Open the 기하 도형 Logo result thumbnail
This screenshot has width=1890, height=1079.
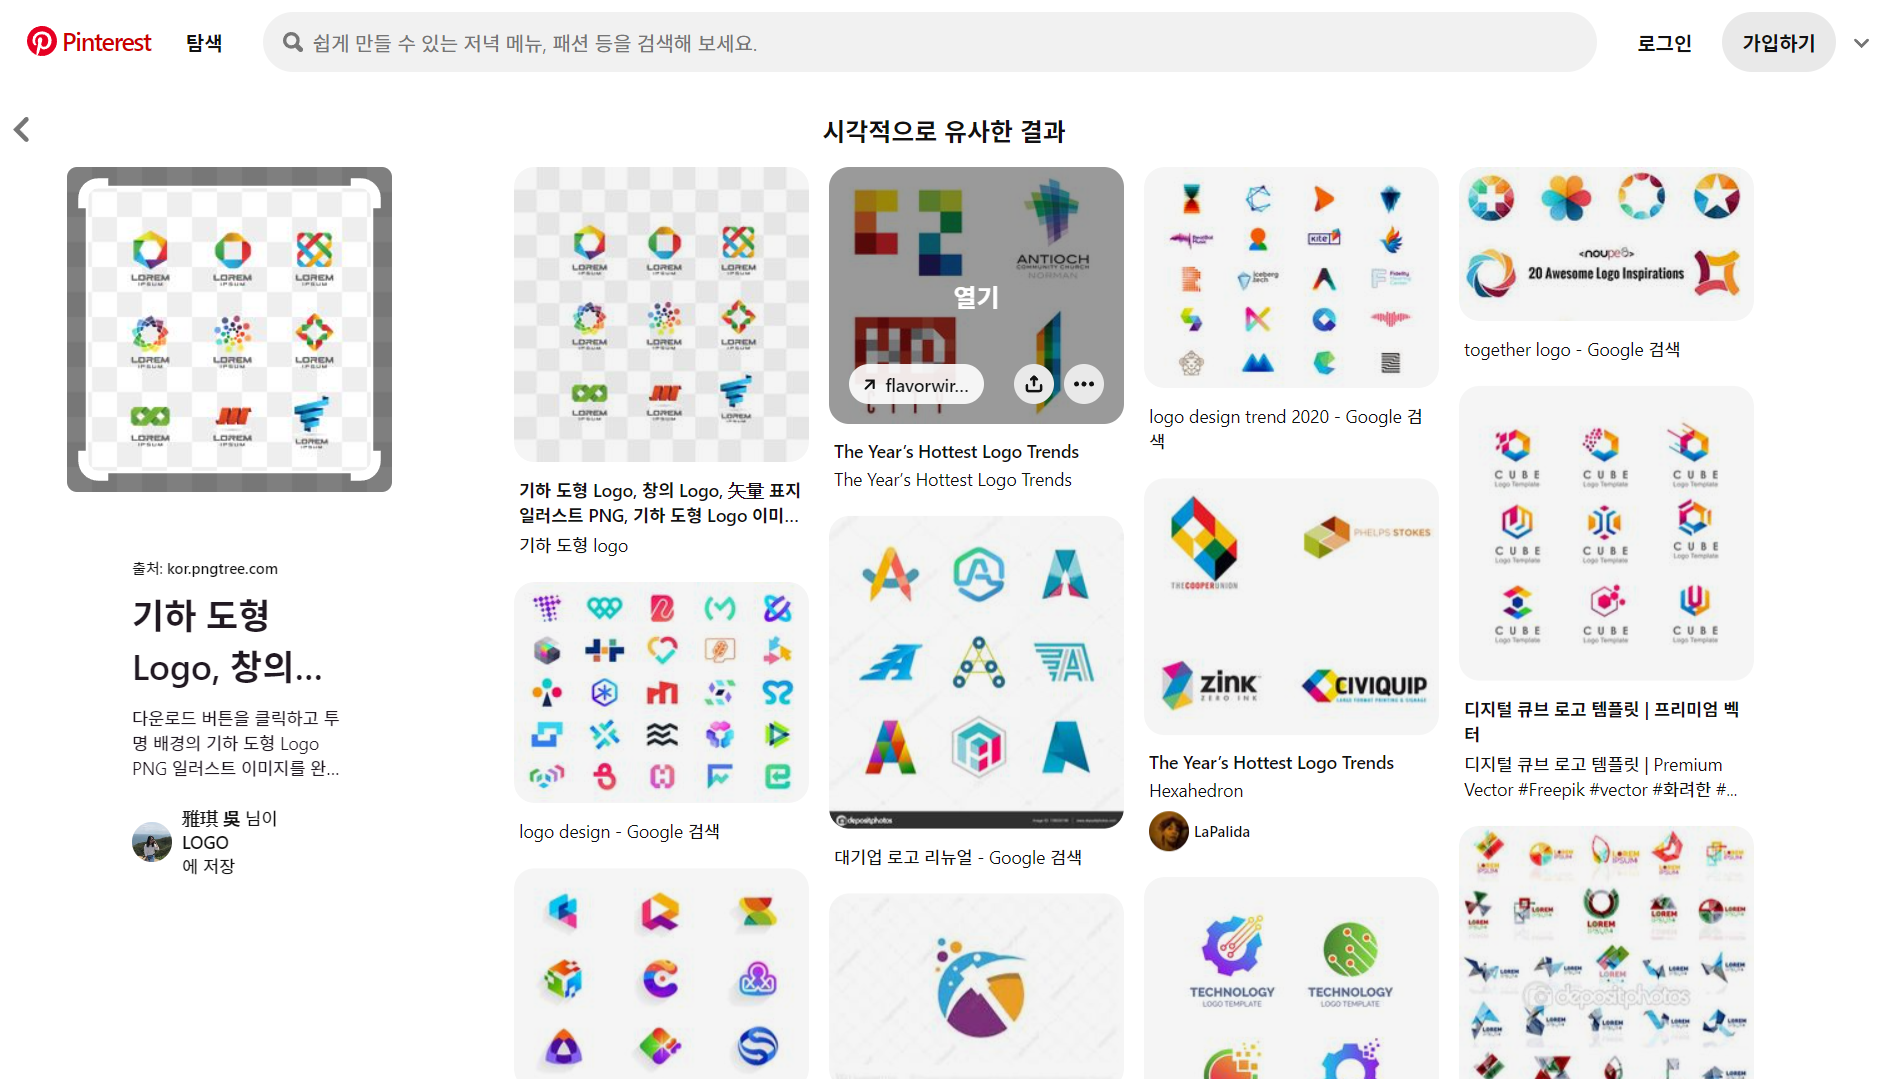pyautogui.click(x=661, y=314)
